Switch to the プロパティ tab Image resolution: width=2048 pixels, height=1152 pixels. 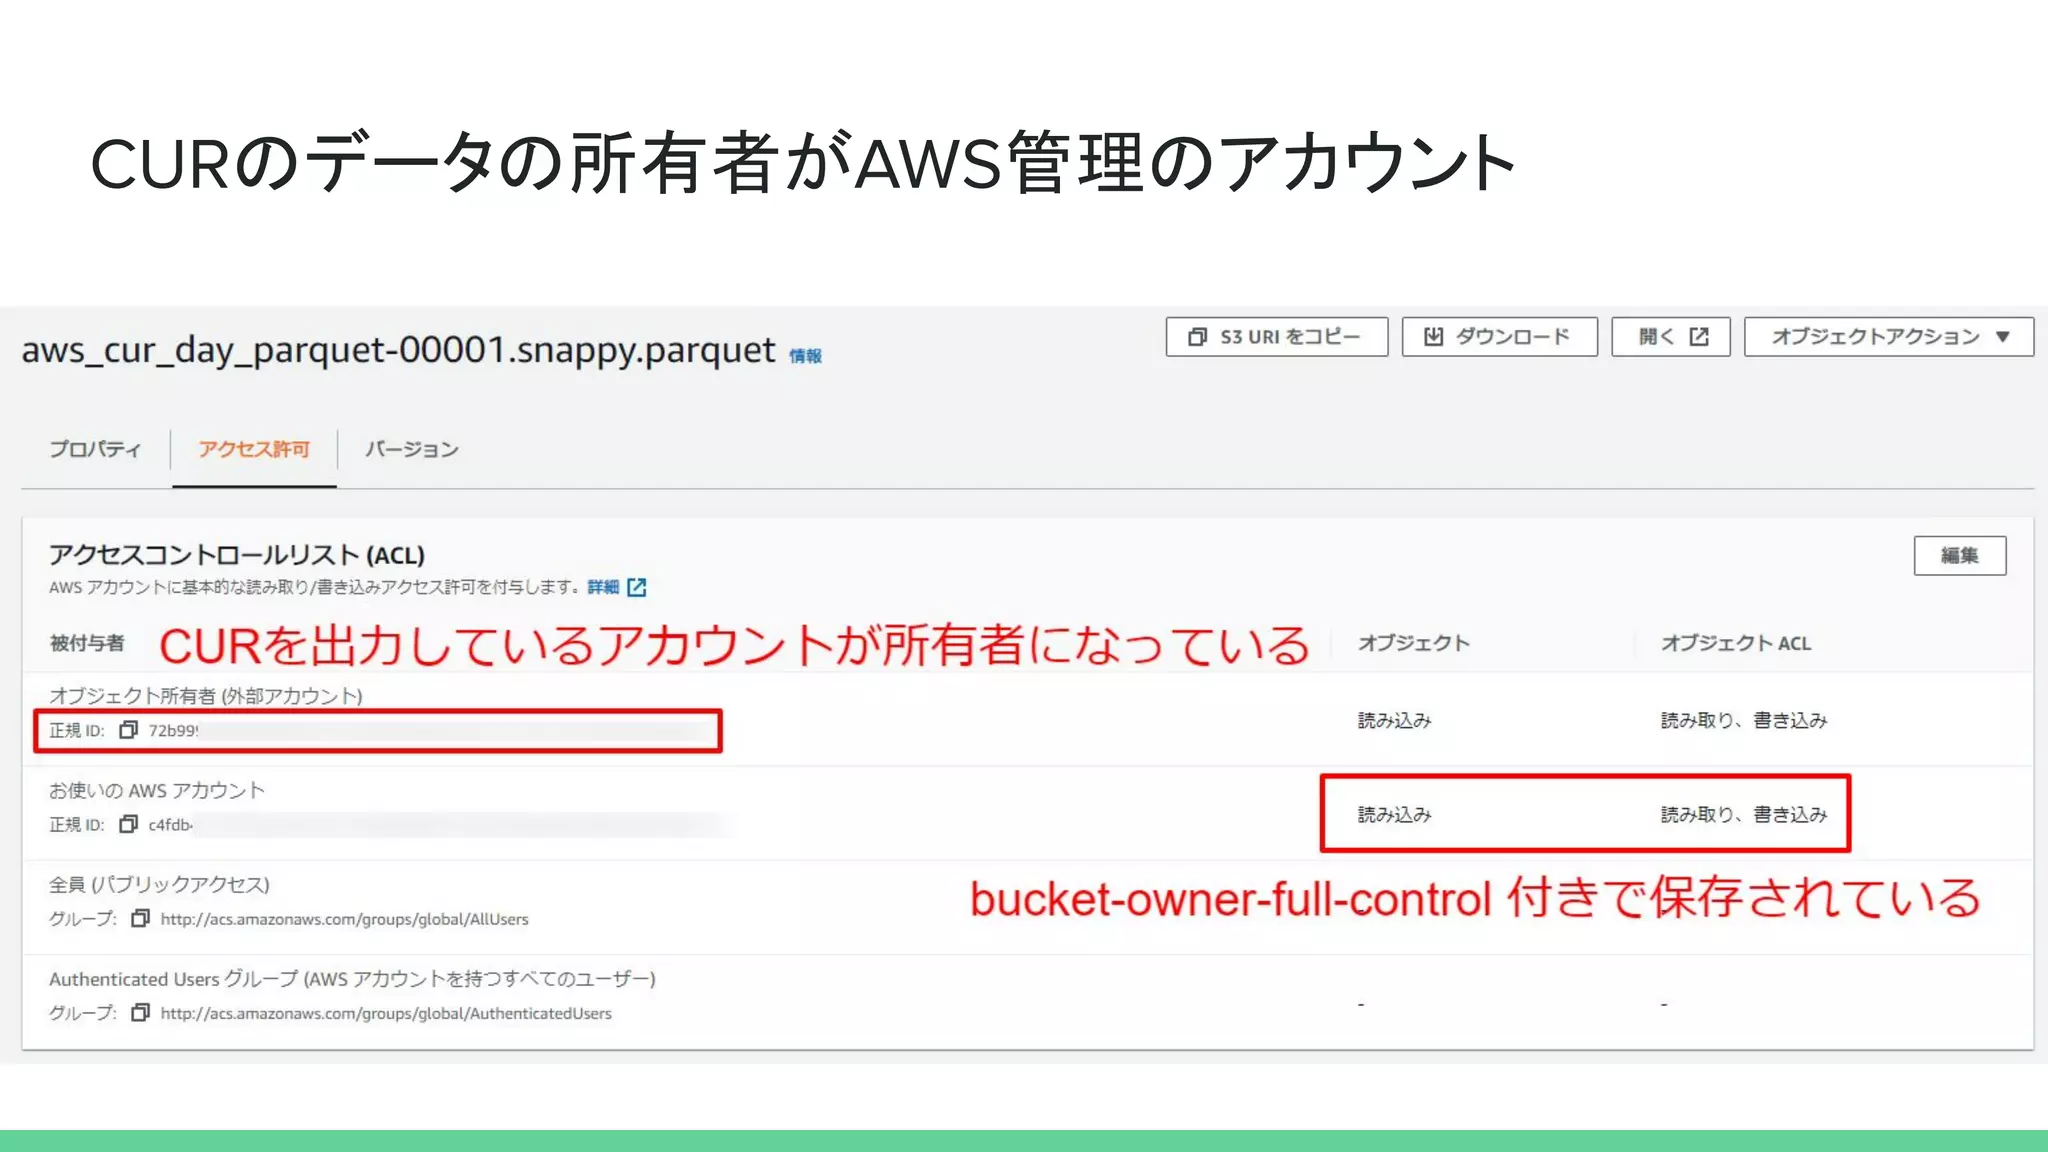point(95,449)
